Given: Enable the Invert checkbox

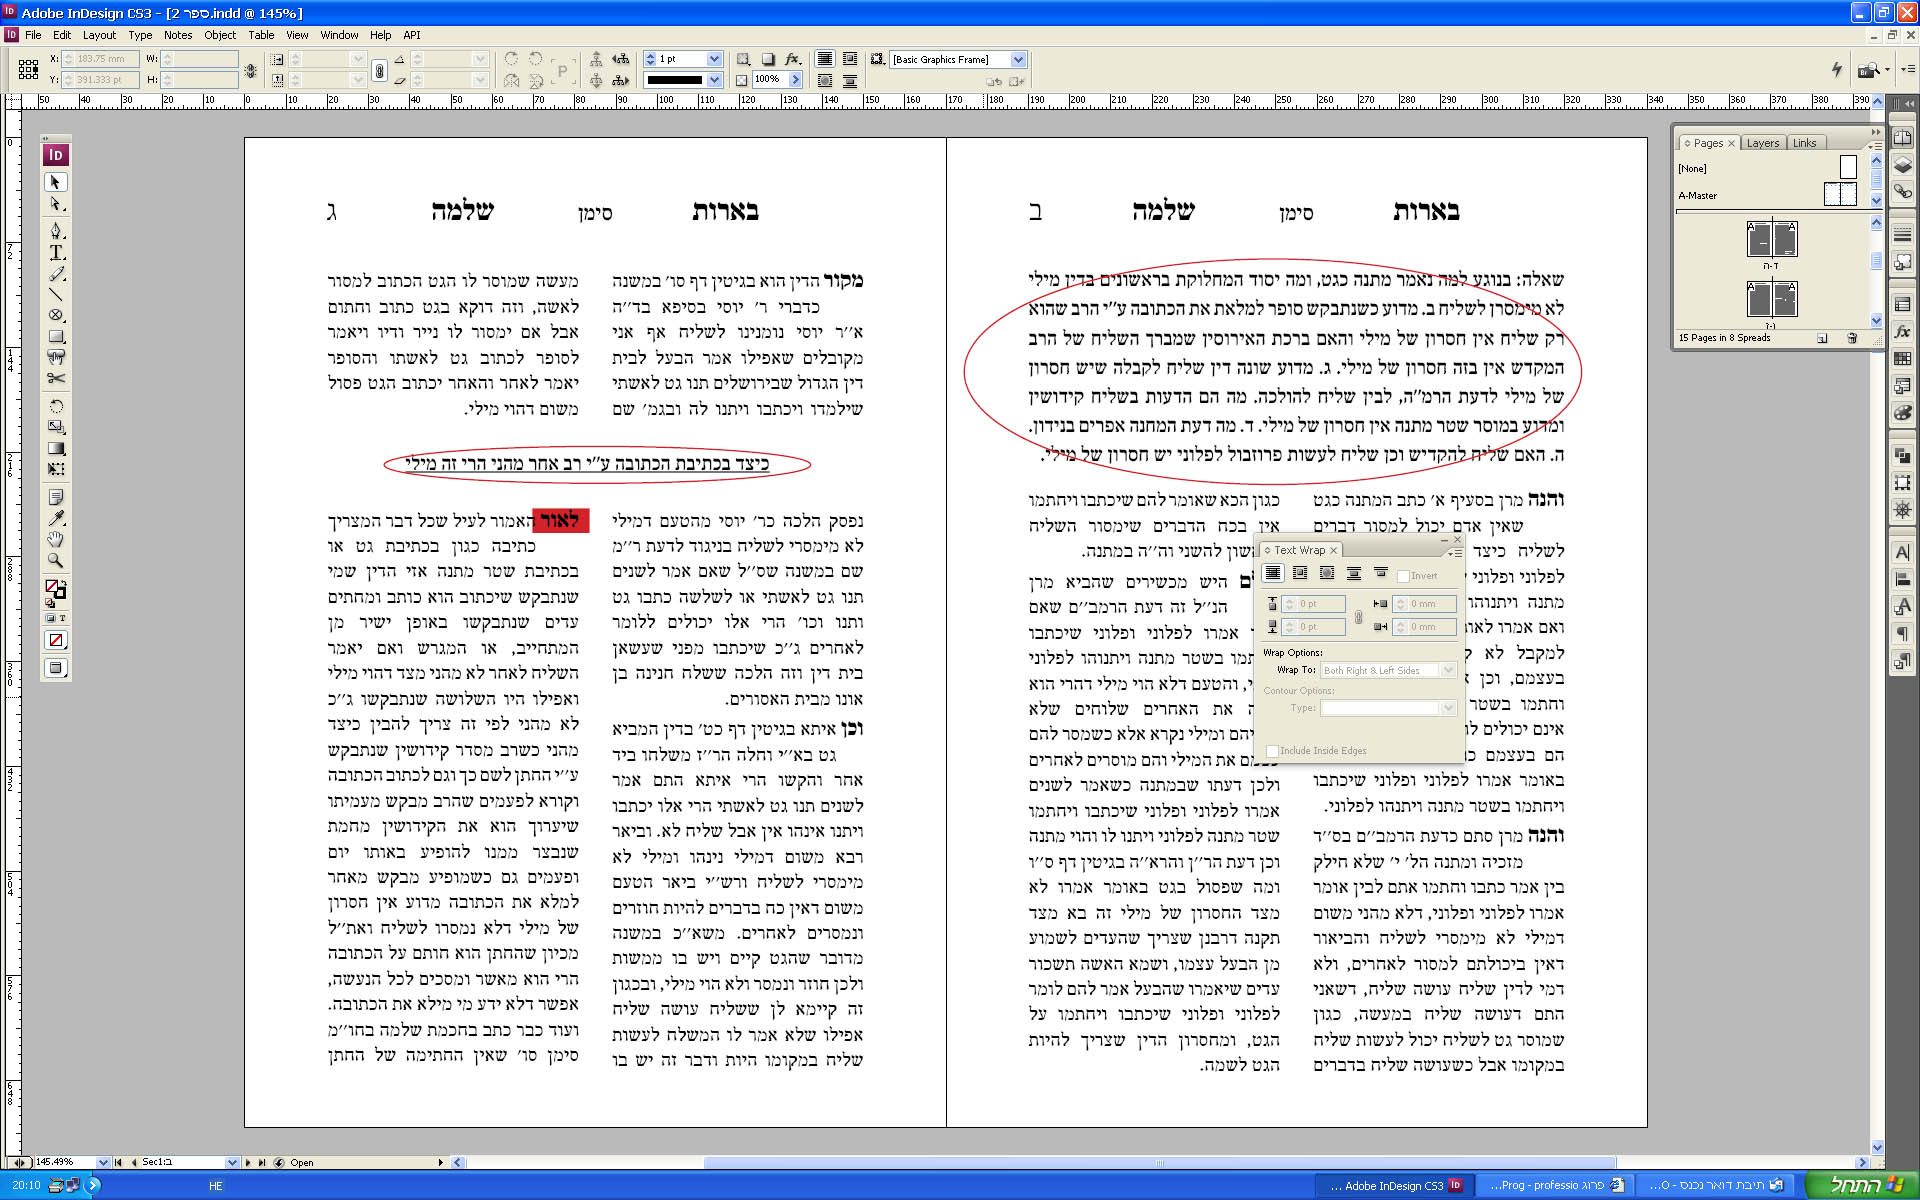Looking at the screenshot, I should tap(1403, 576).
